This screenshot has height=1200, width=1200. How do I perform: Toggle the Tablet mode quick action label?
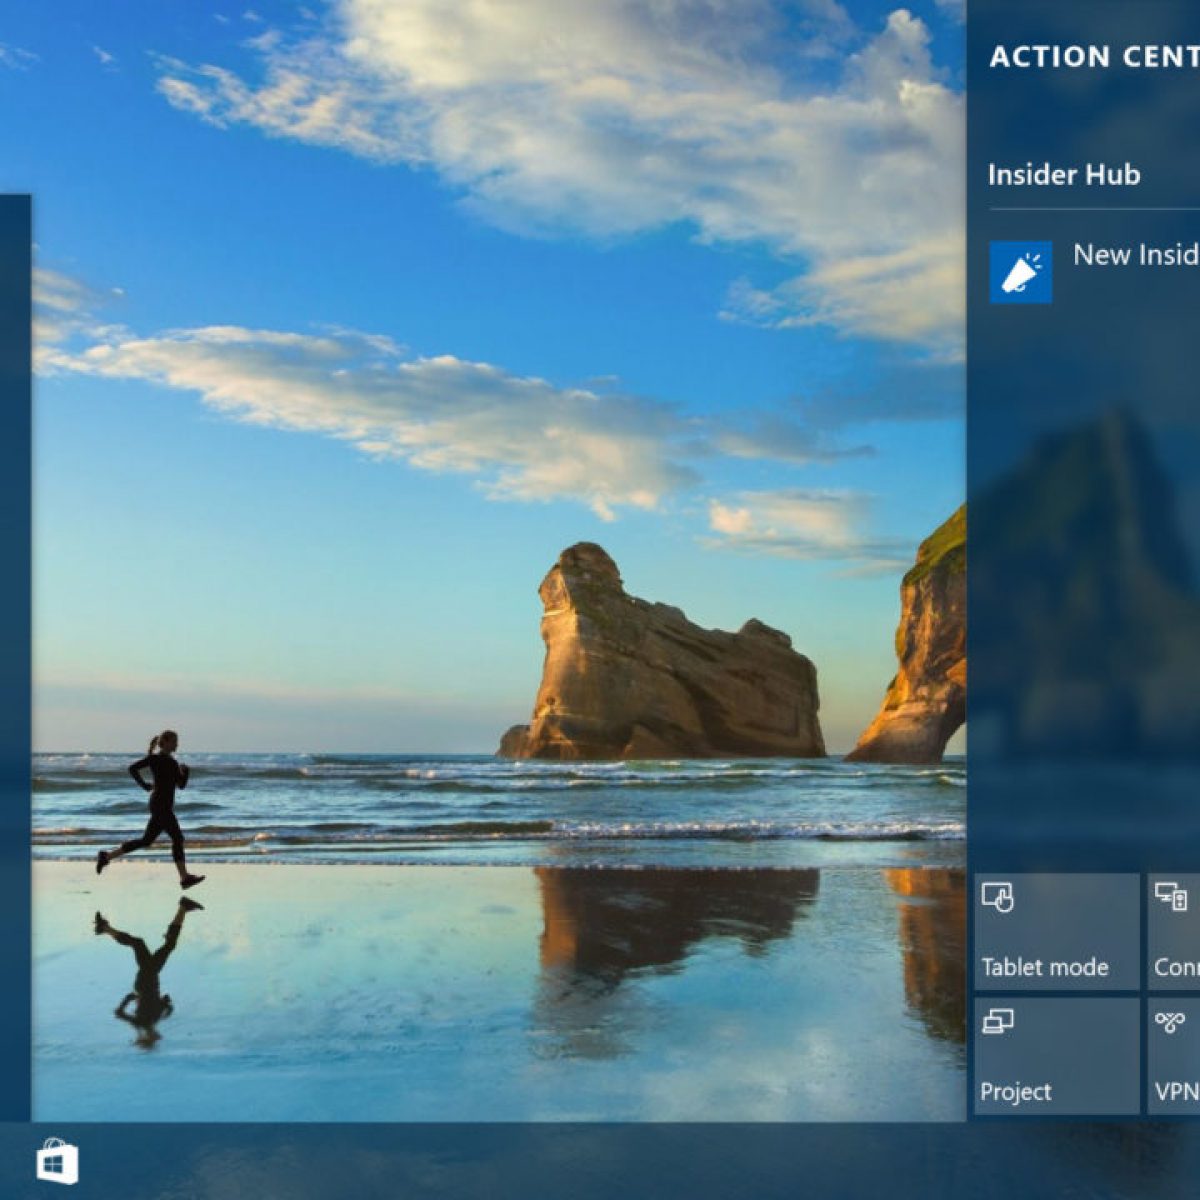coord(1044,967)
